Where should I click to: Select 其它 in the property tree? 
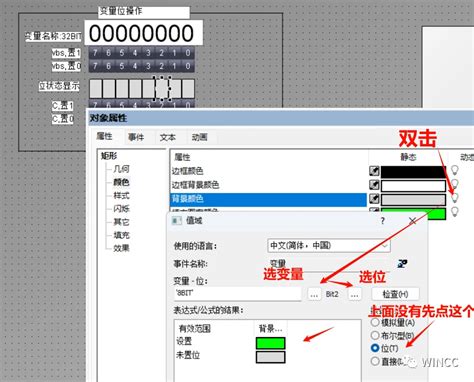[x=121, y=222]
